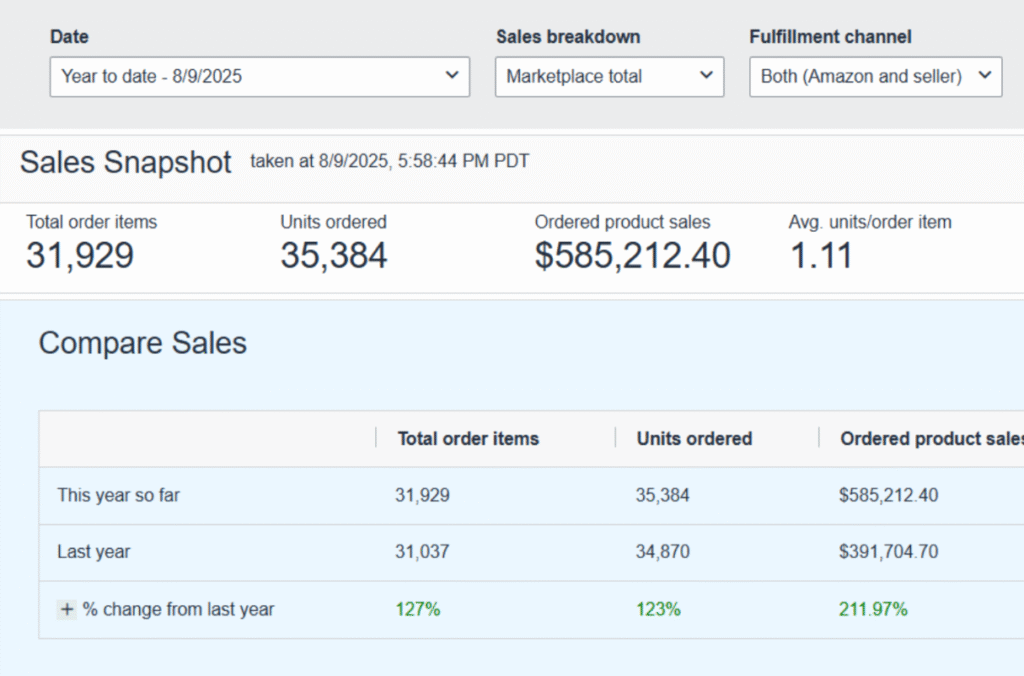Select the This year so far row label
Viewport: 1024px width, 676px height.
(118, 495)
